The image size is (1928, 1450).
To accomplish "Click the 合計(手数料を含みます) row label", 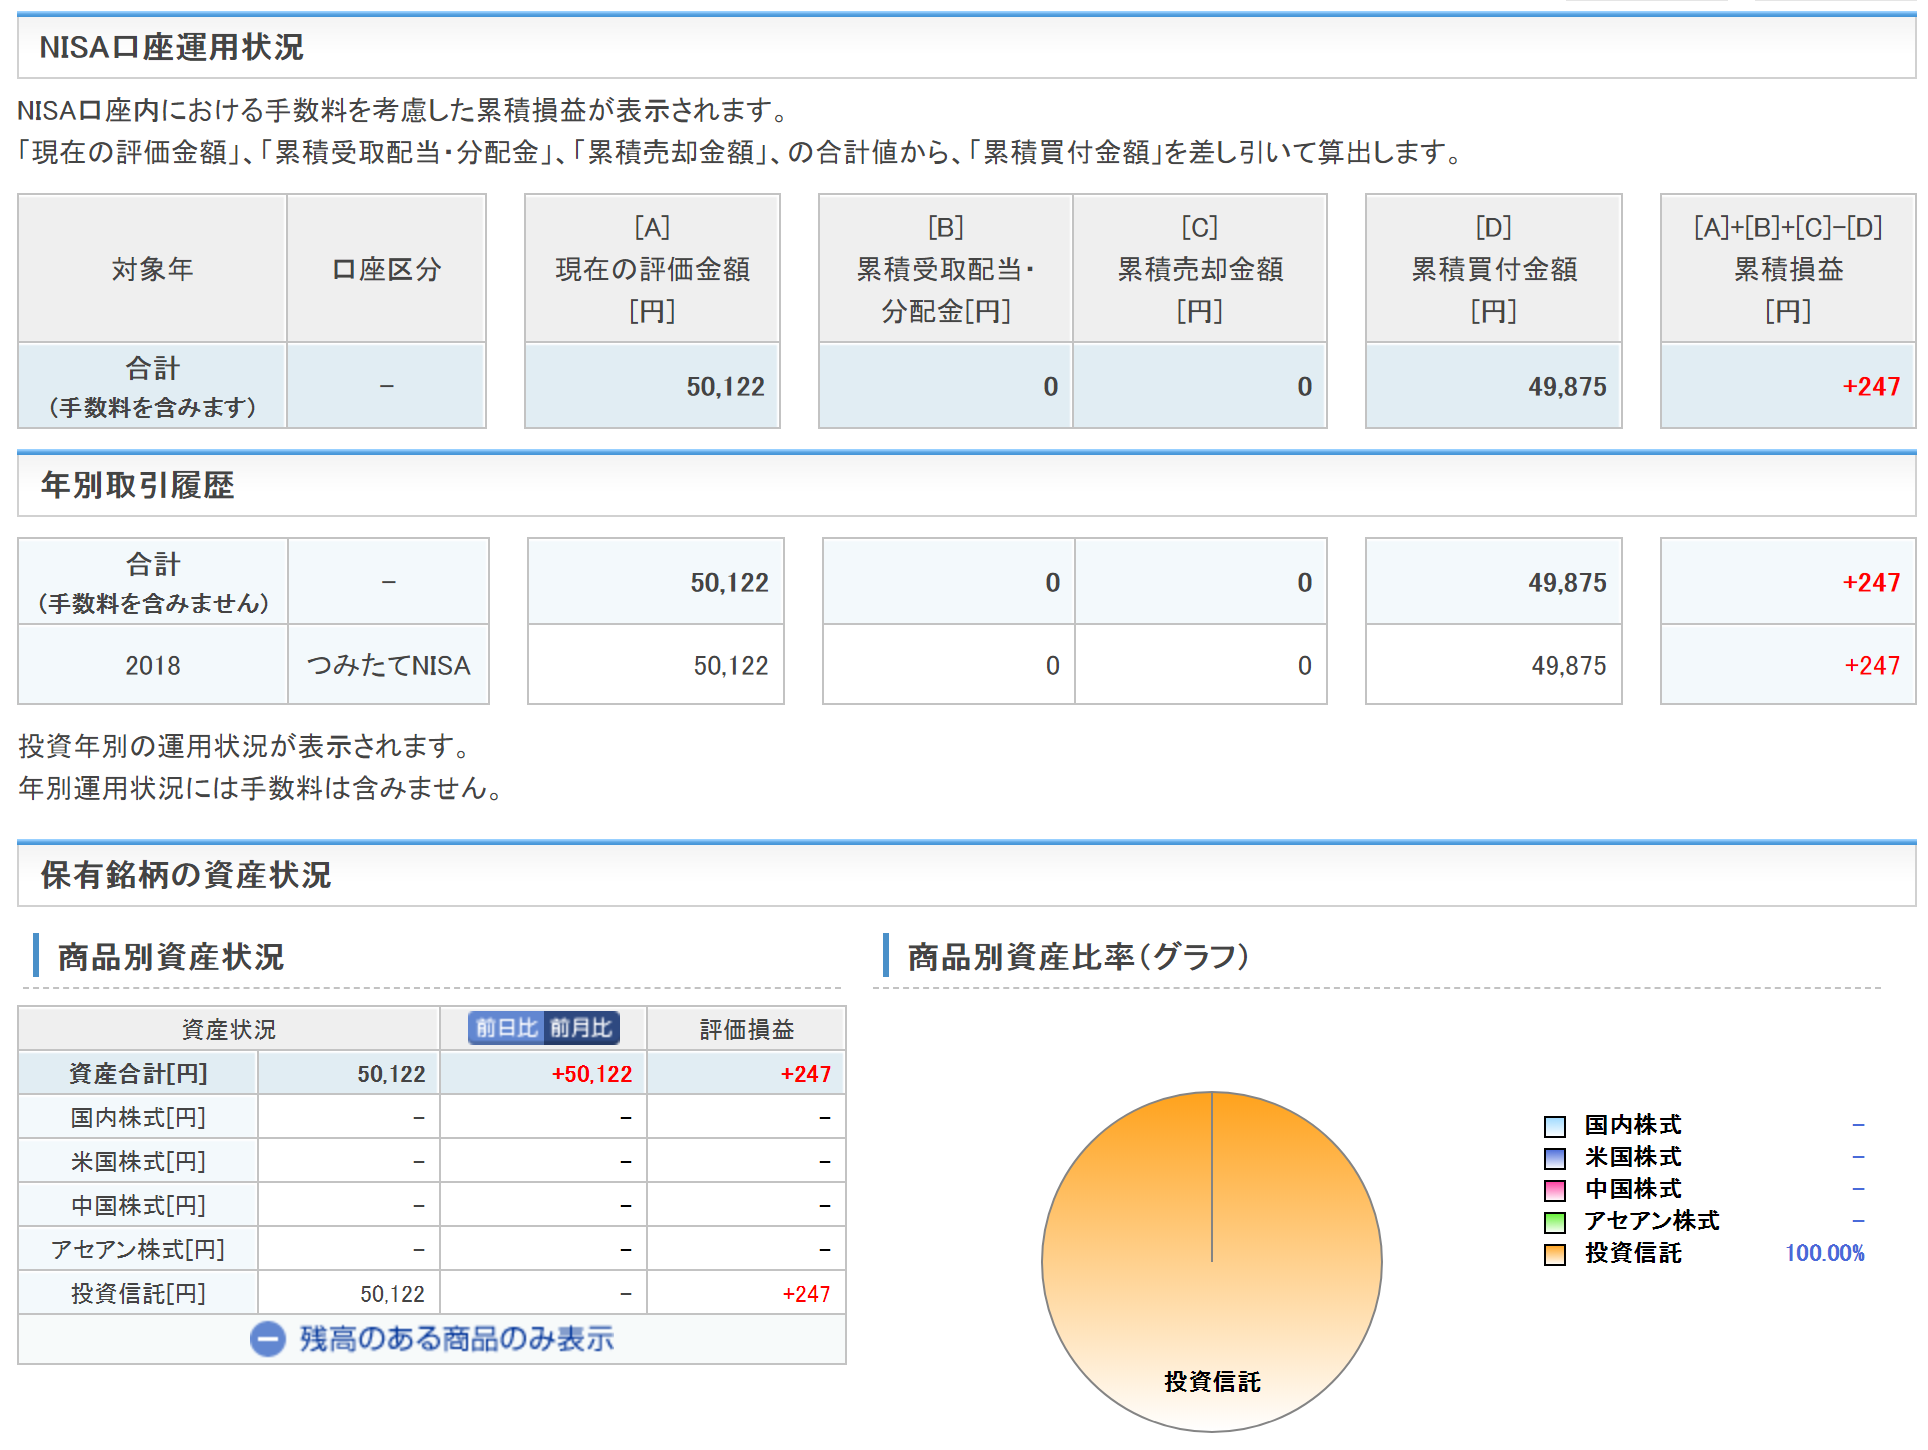I will coord(152,386).
